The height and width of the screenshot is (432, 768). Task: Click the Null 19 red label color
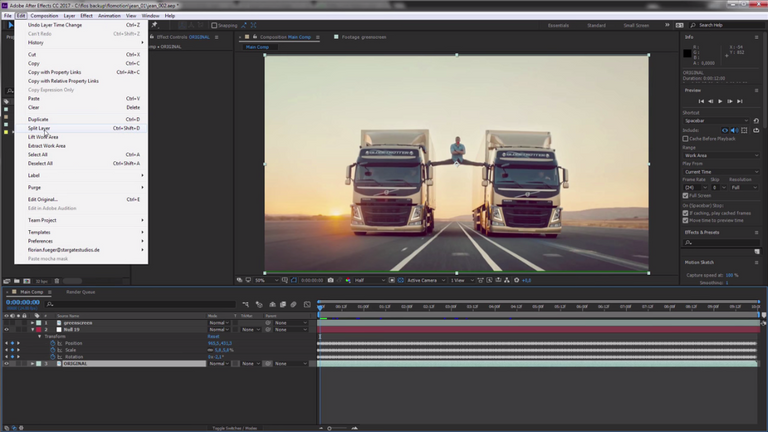click(x=39, y=330)
